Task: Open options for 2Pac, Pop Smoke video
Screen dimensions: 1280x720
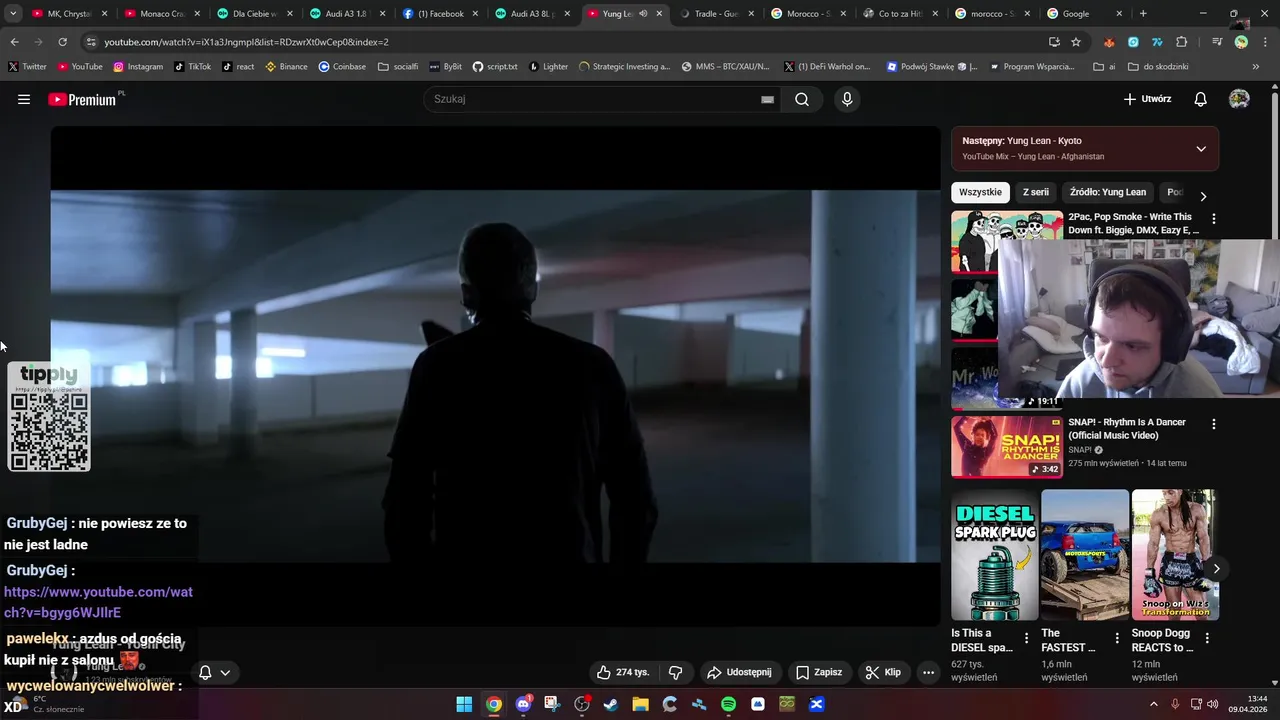Action: 1214,218
